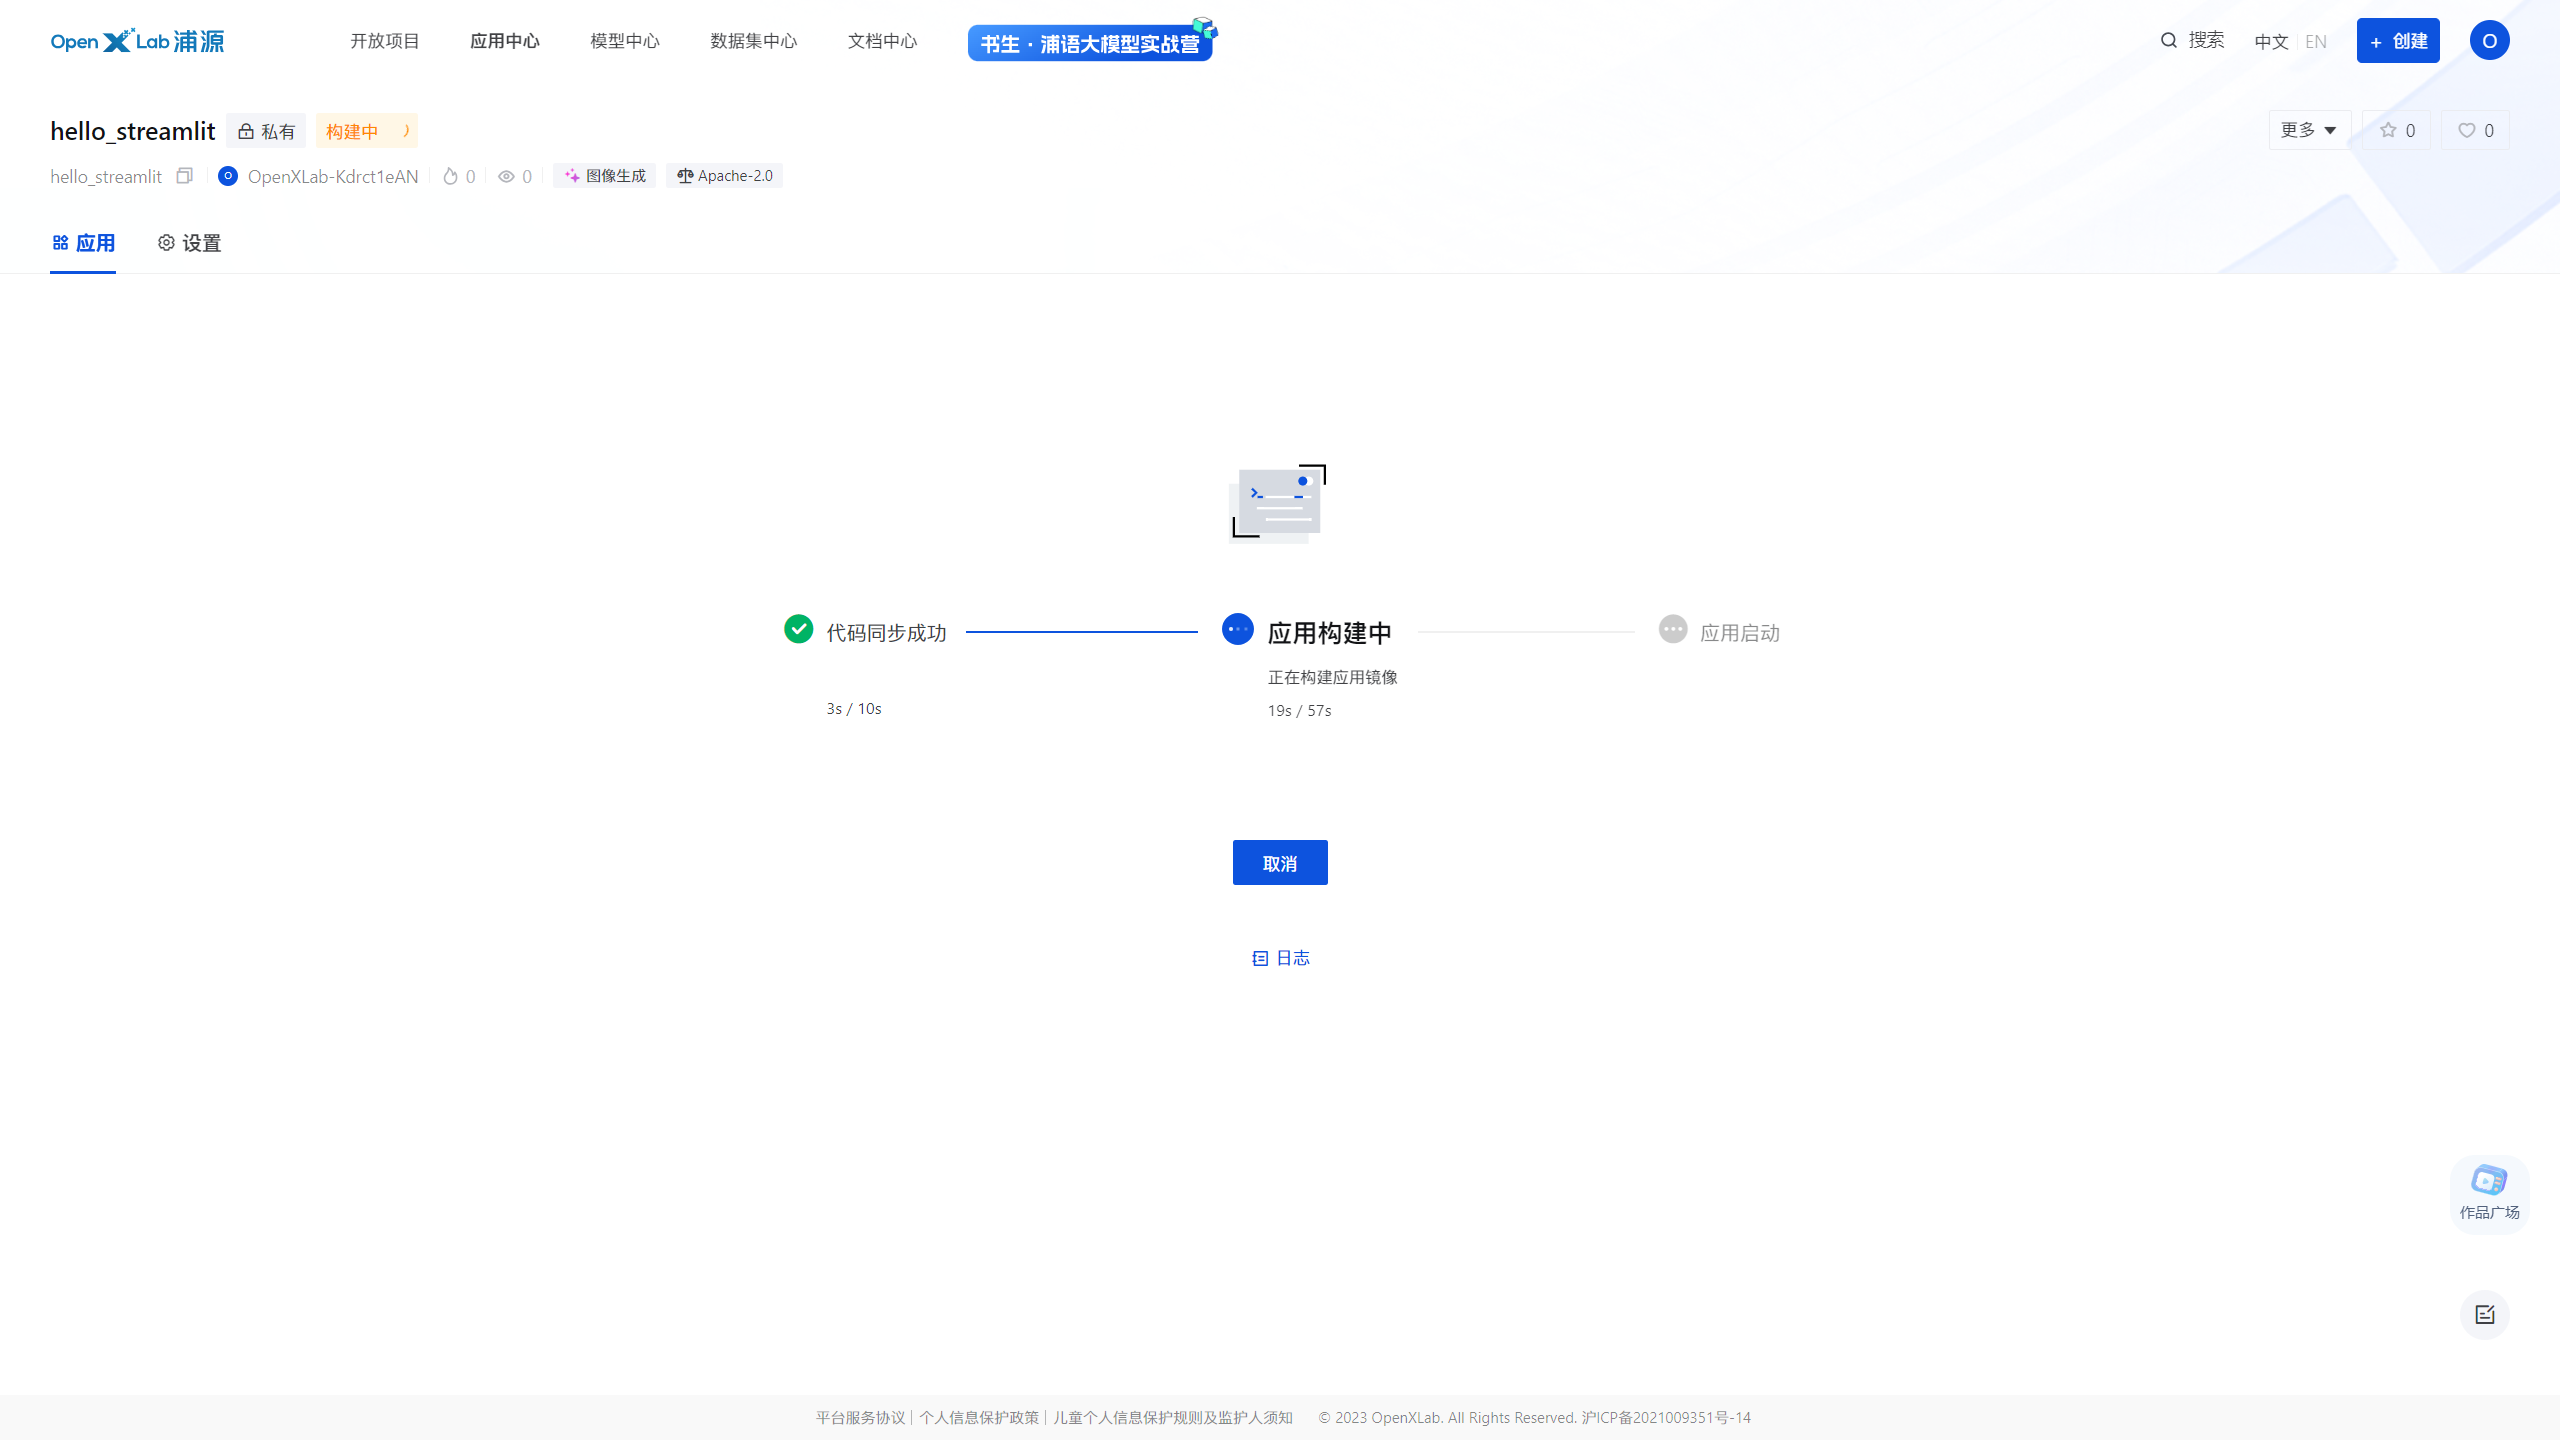Expand the 更多 dropdown
Screen dimensions: 2560x1440
[x=2308, y=130]
